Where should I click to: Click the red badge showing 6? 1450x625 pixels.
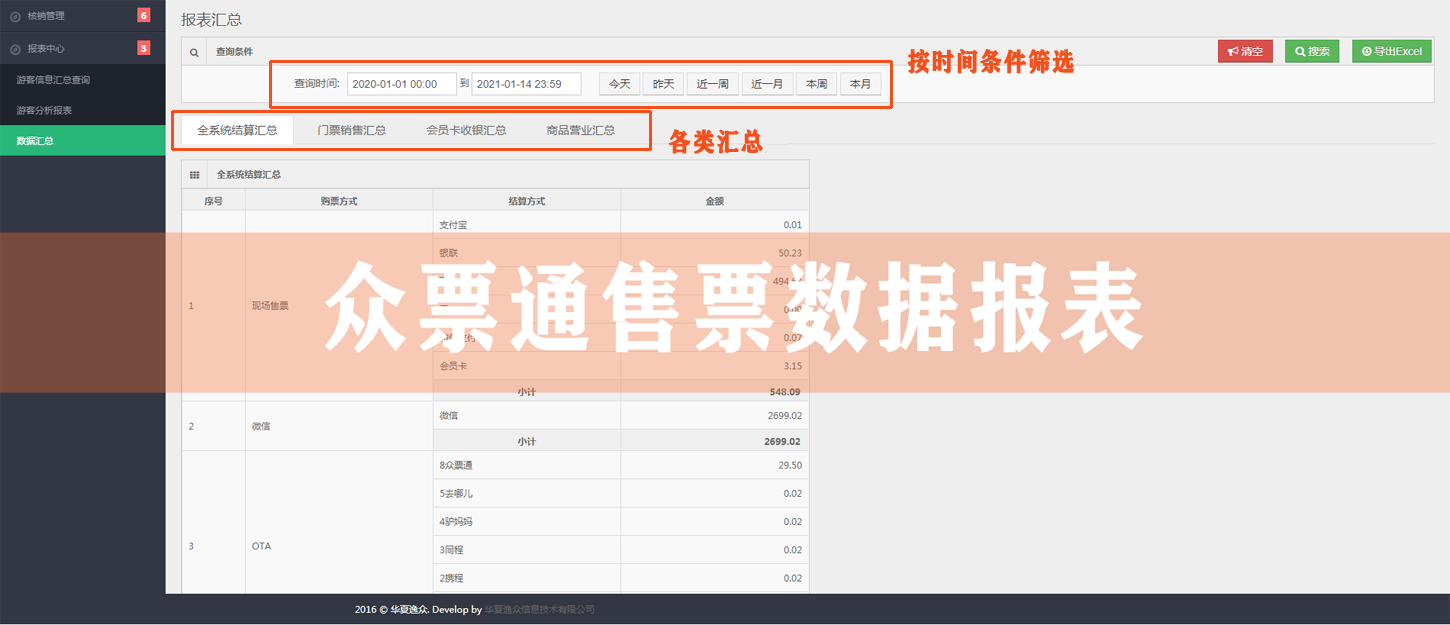143,15
